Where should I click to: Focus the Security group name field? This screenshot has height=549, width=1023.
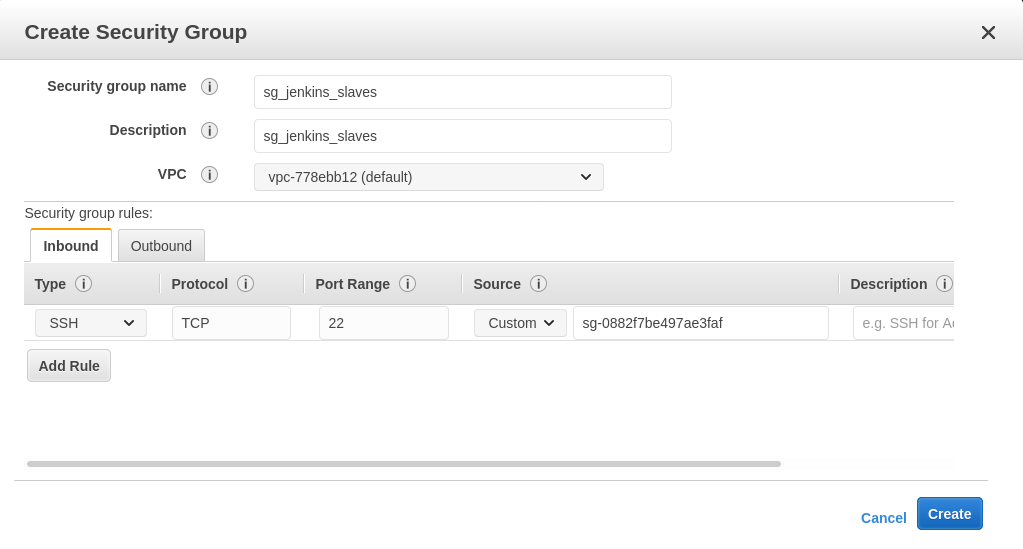(x=462, y=92)
